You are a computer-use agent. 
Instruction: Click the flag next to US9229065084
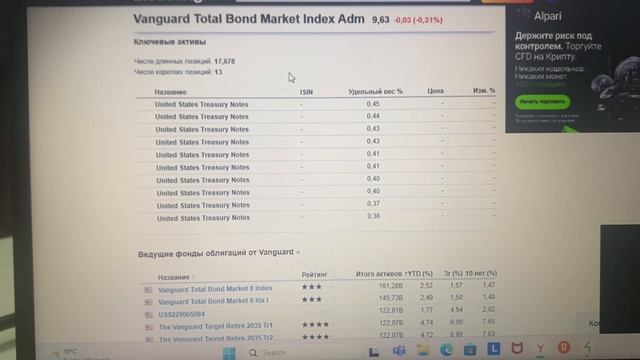click(x=149, y=315)
